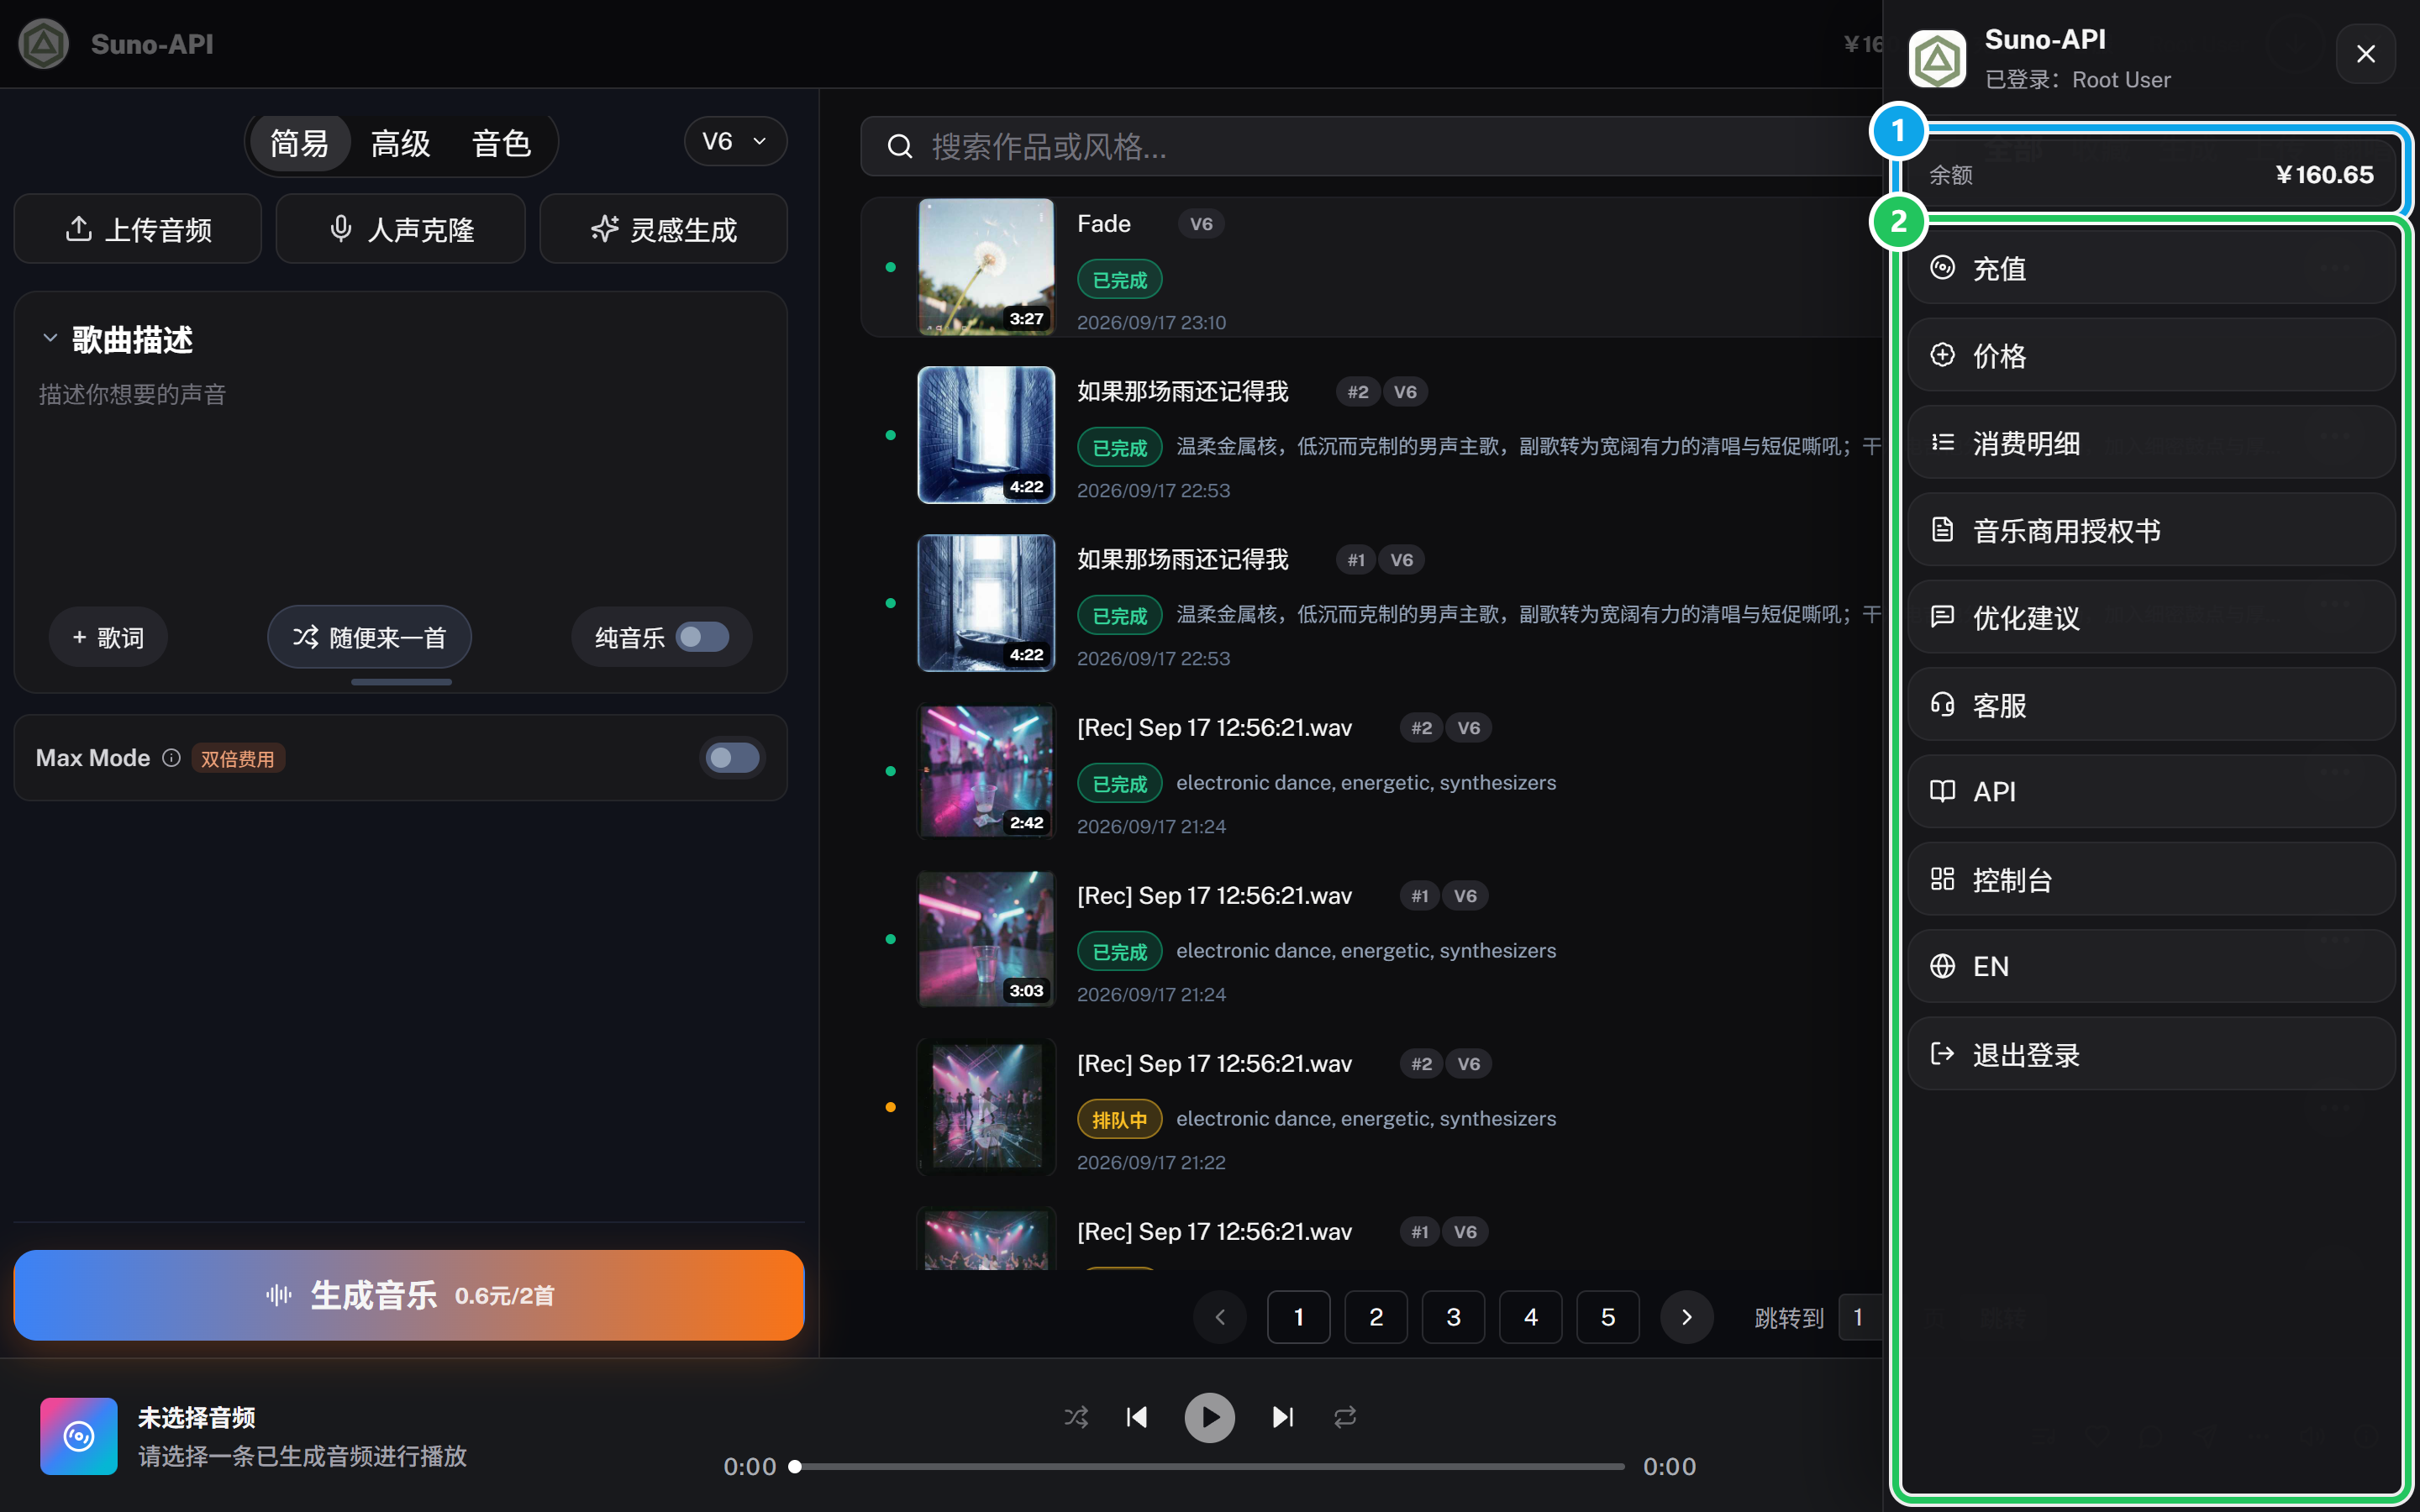Switch language to EN
This screenshot has height=1512, width=2420.
[x=2150, y=967]
